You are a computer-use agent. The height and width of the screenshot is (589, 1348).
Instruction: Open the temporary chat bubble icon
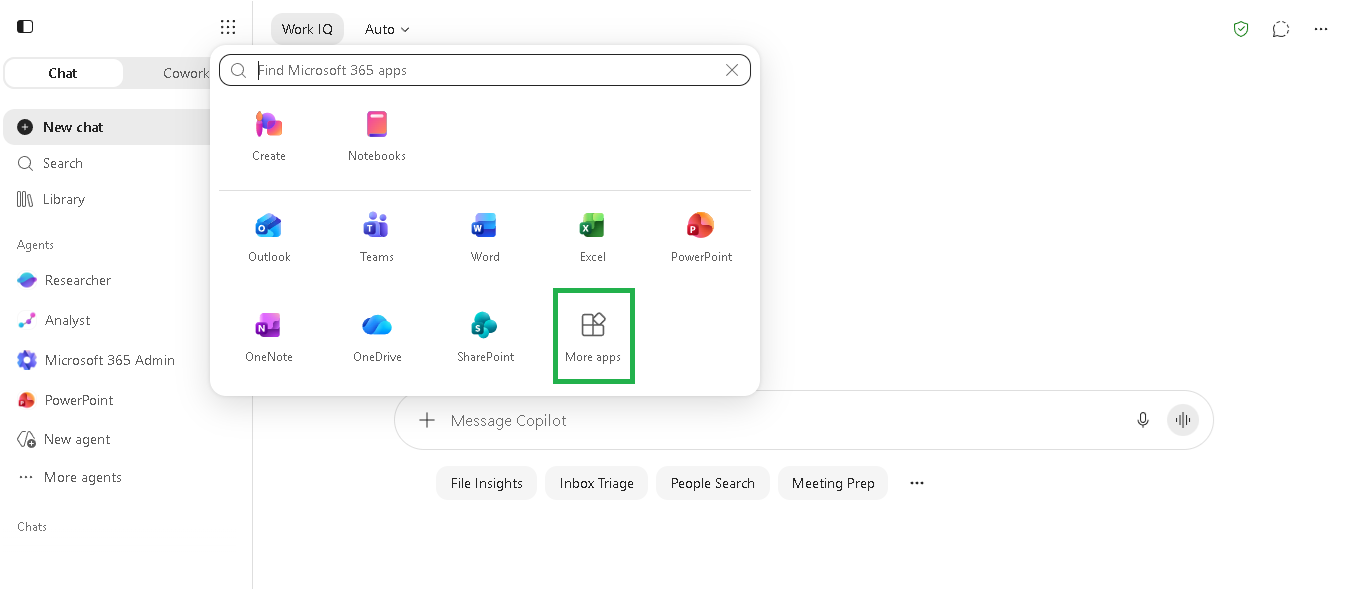(x=1281, y=29)
